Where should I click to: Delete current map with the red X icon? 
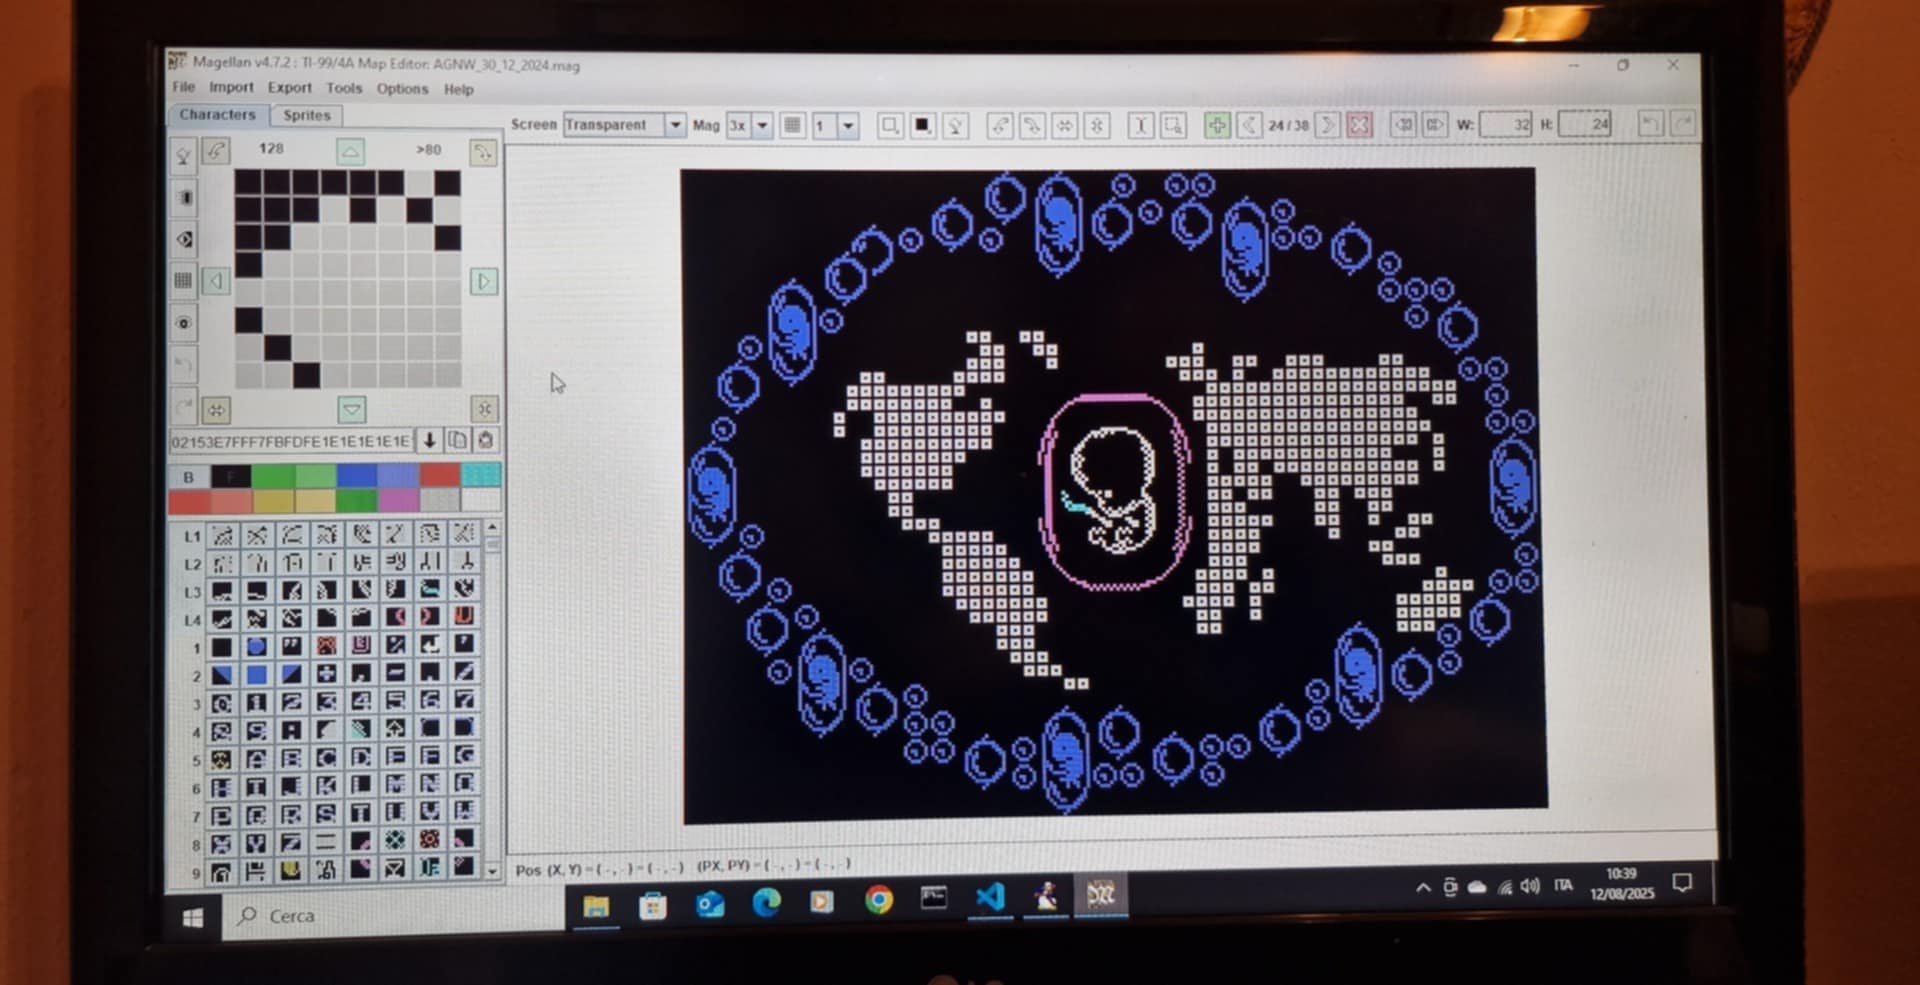(x=1359, y=125)
